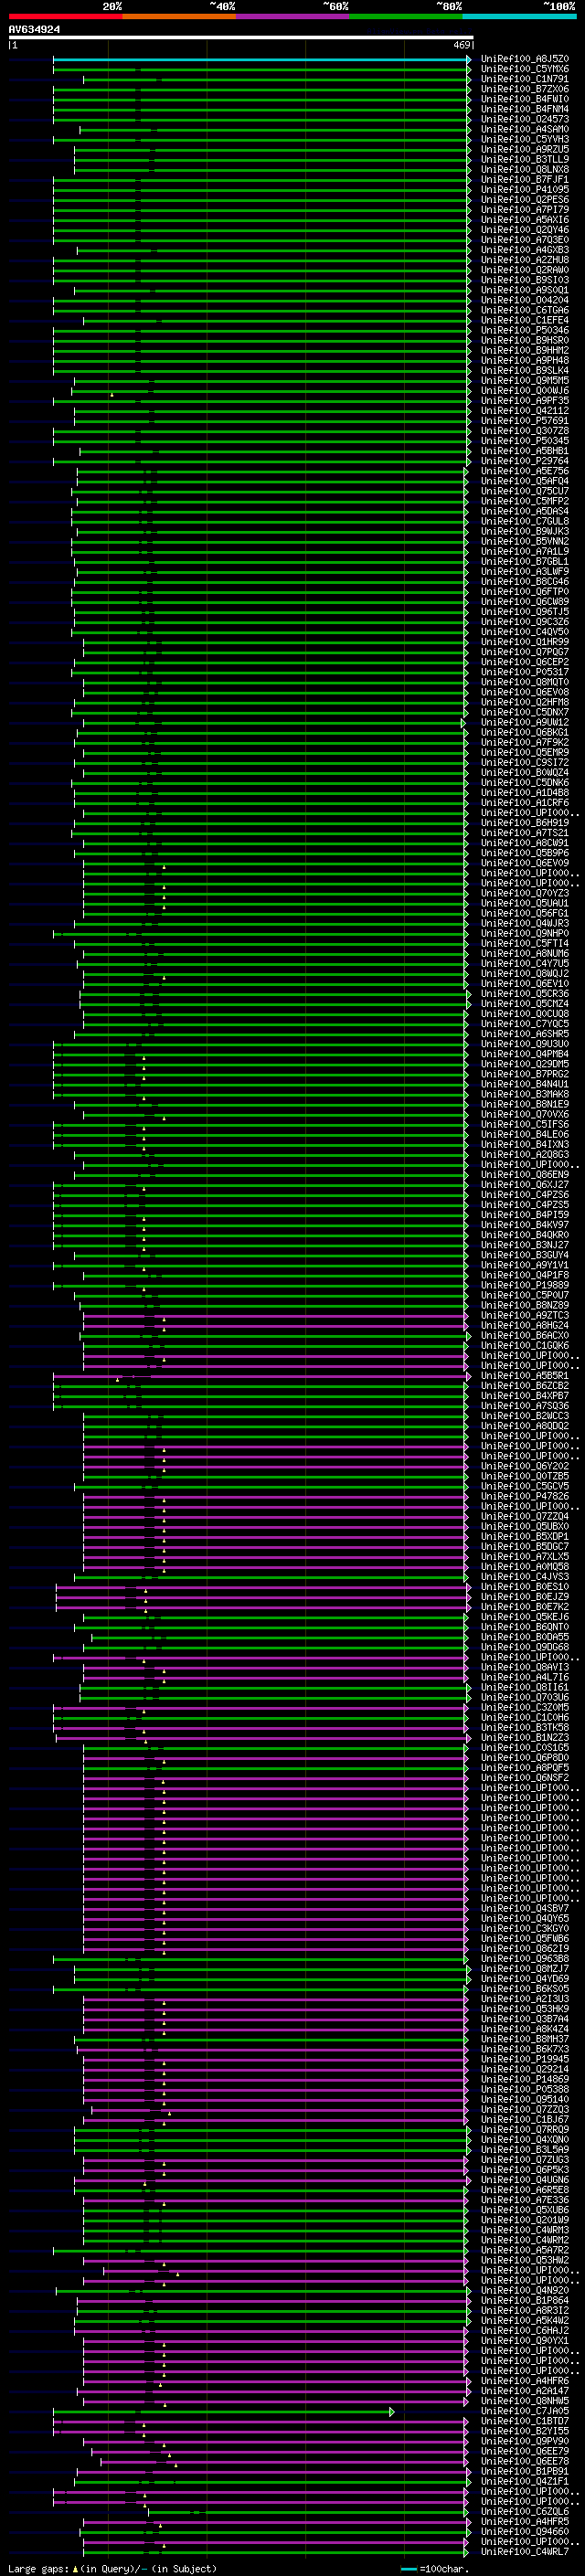
Task: Select hit label UniRef100_A9RZU5
Action: (524, 149)
